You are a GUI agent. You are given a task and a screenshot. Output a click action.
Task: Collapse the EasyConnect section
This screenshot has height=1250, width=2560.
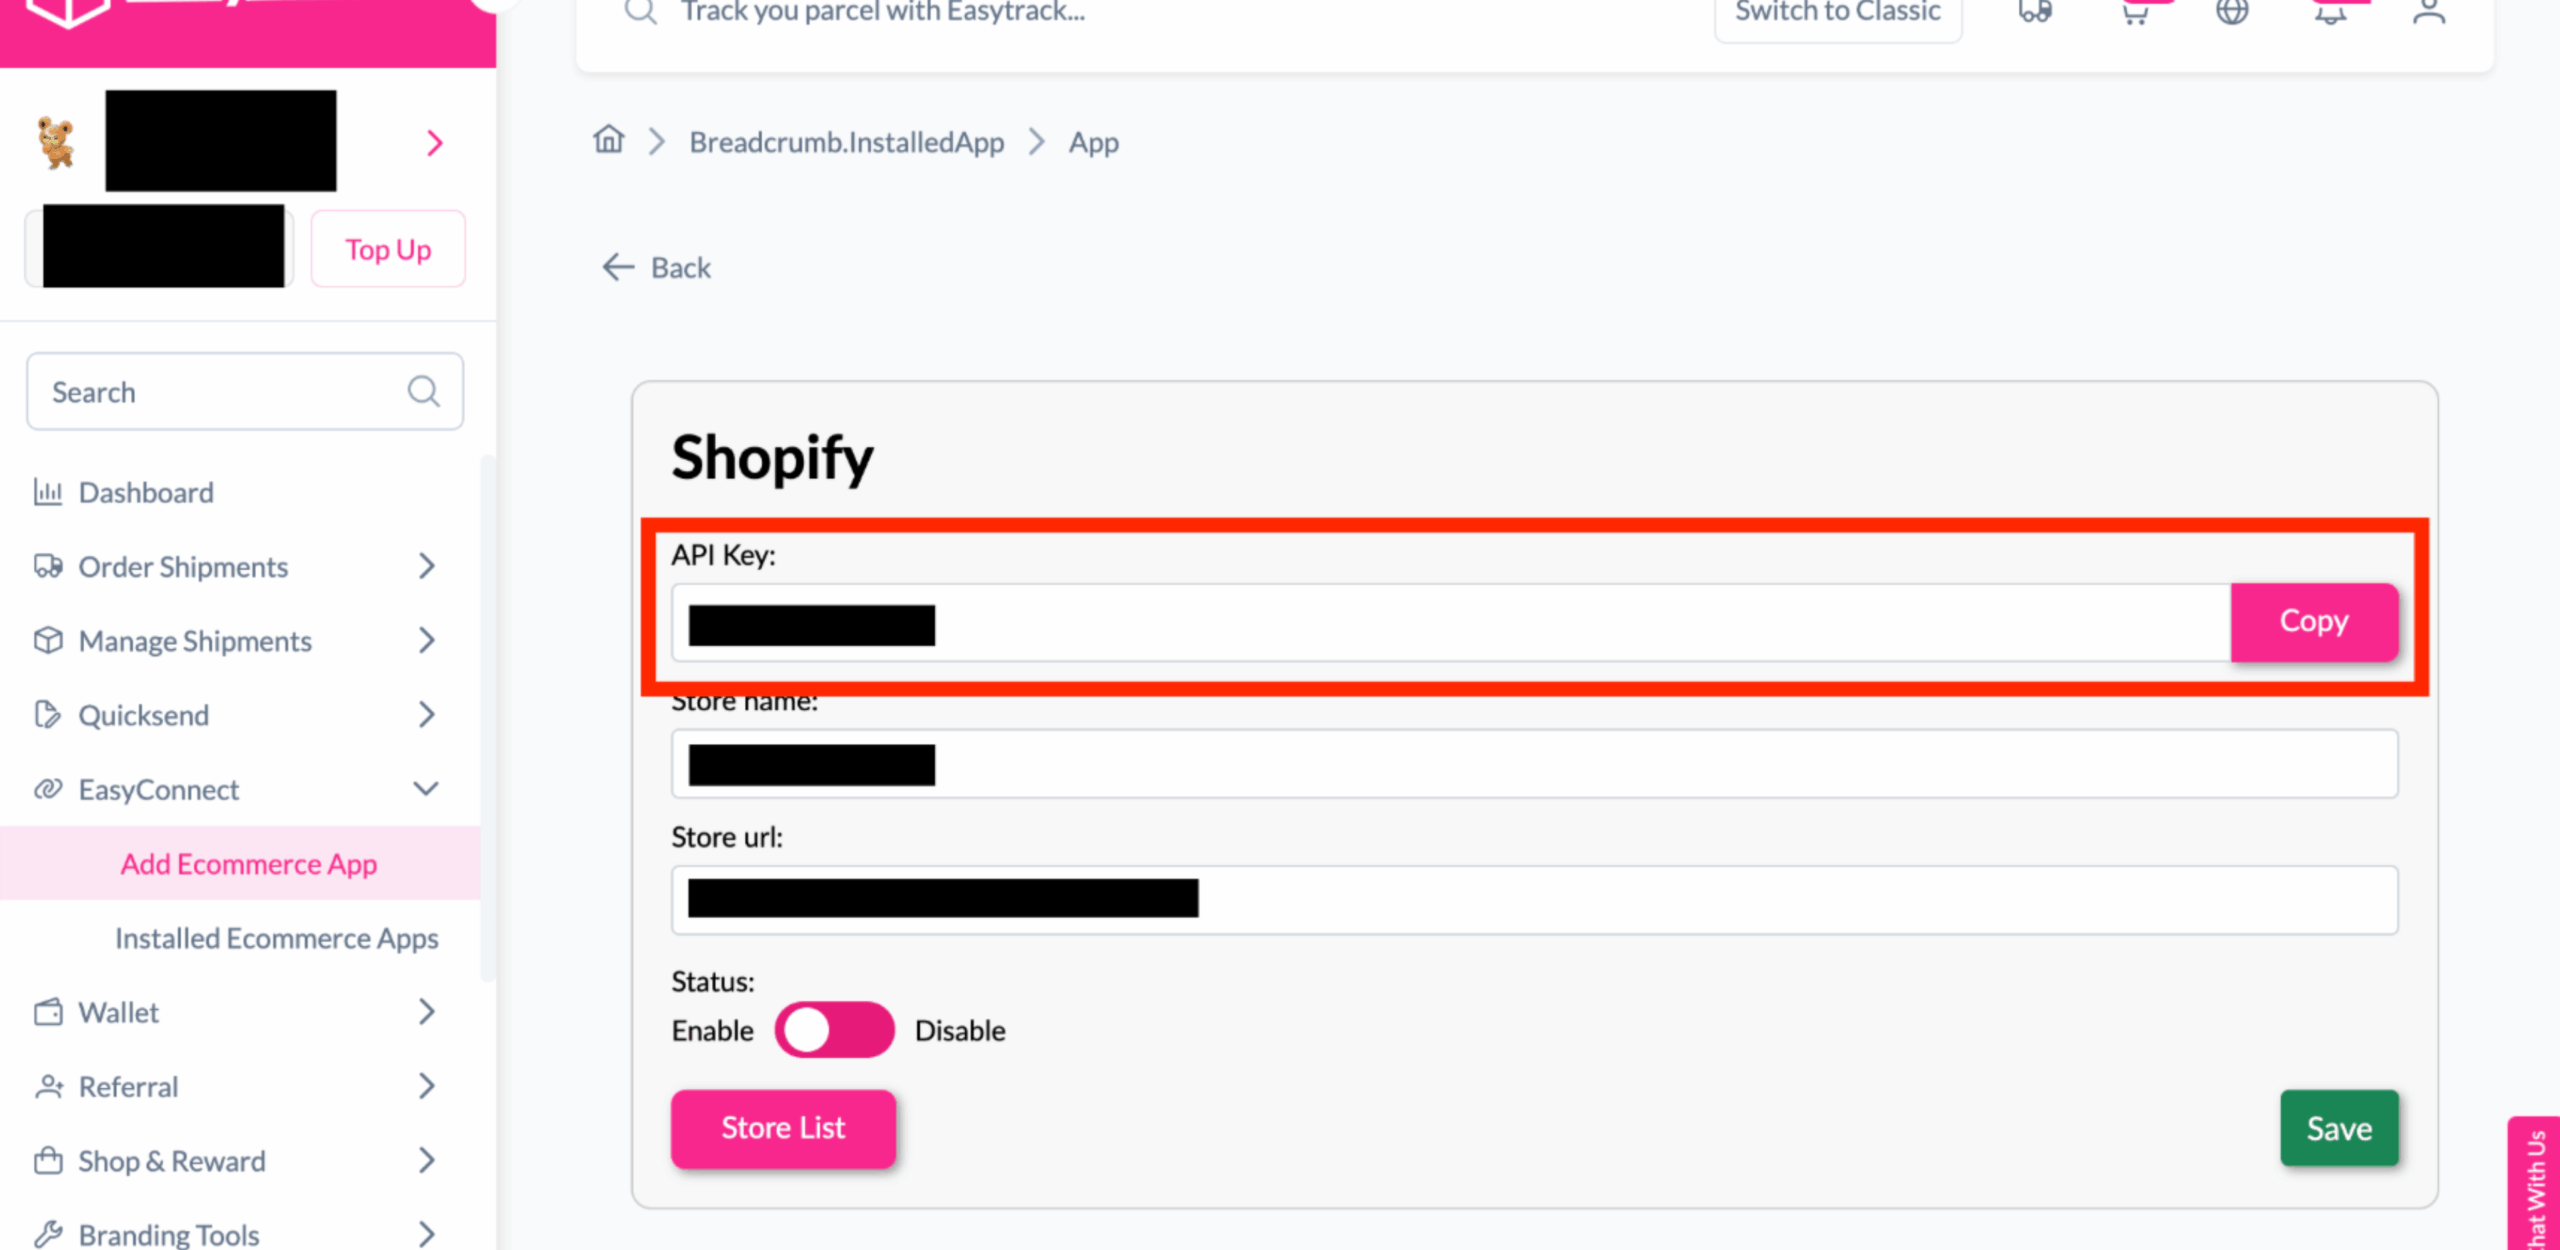point(426,788)
